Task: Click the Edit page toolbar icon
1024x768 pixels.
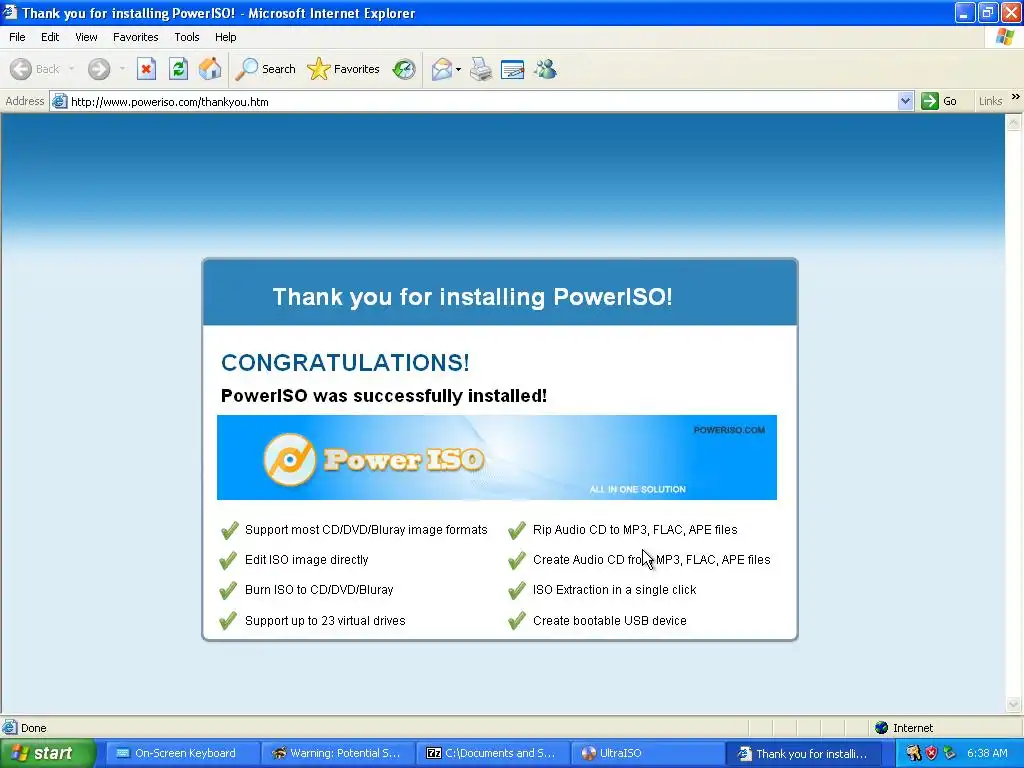Action: [513, 69]
